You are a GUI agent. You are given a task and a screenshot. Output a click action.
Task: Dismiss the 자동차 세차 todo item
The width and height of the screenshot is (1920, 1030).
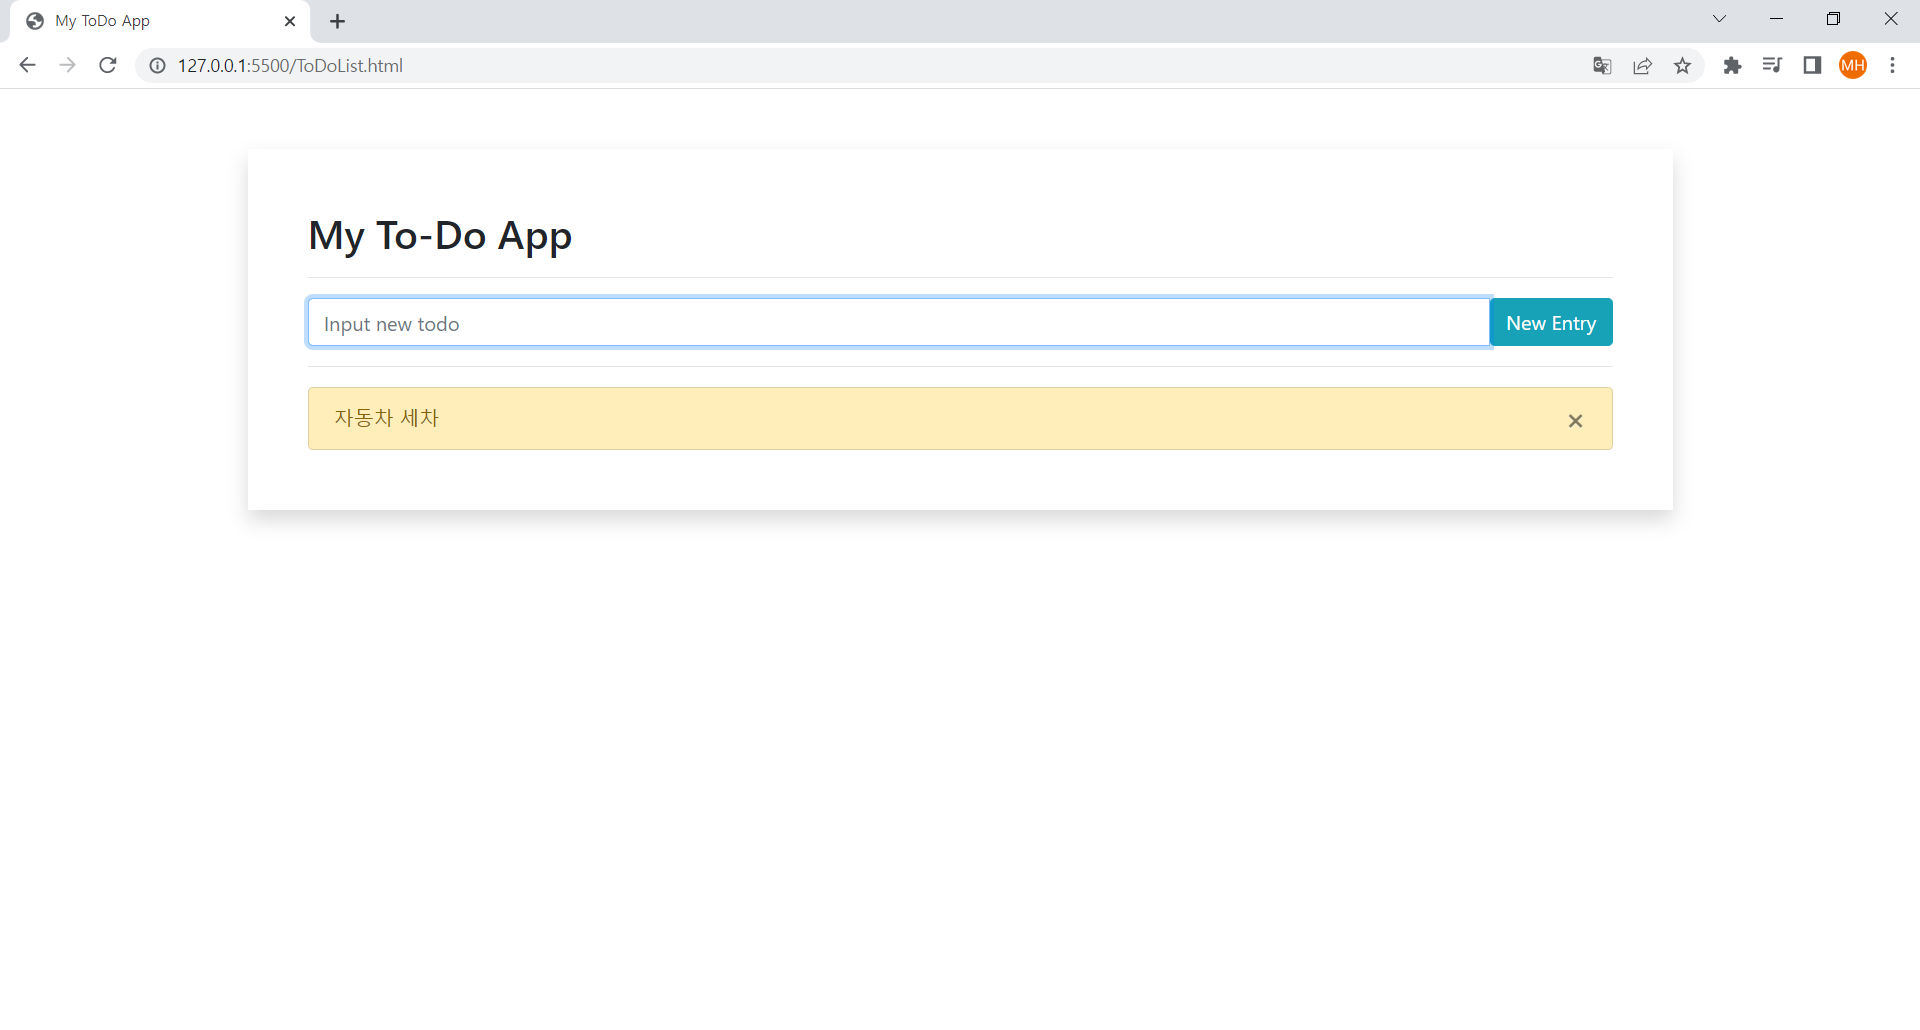pos(1575,420)
